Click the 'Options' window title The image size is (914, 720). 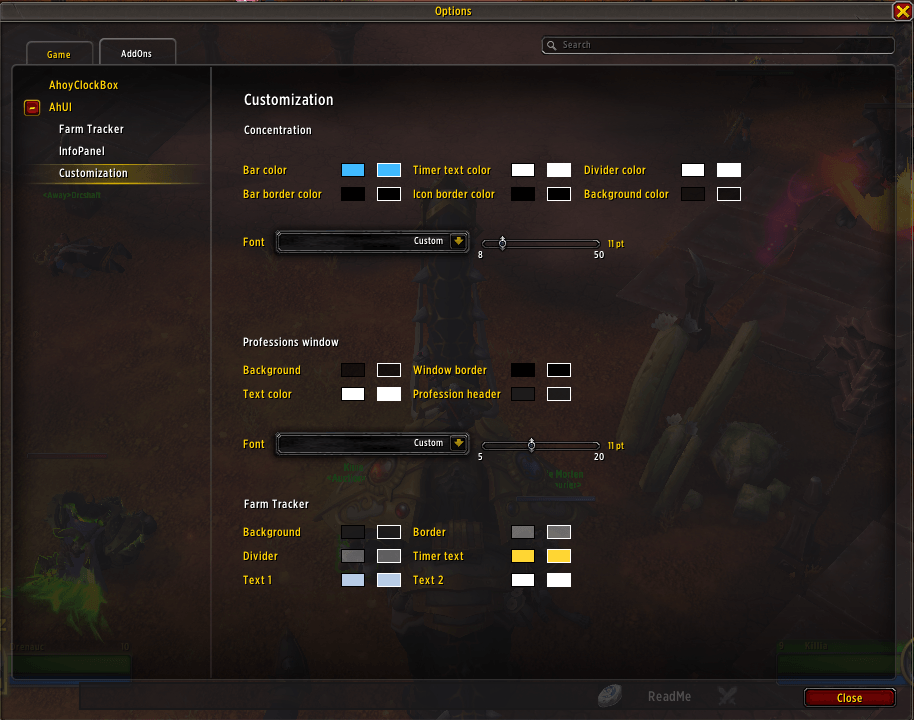coord(453,11)
